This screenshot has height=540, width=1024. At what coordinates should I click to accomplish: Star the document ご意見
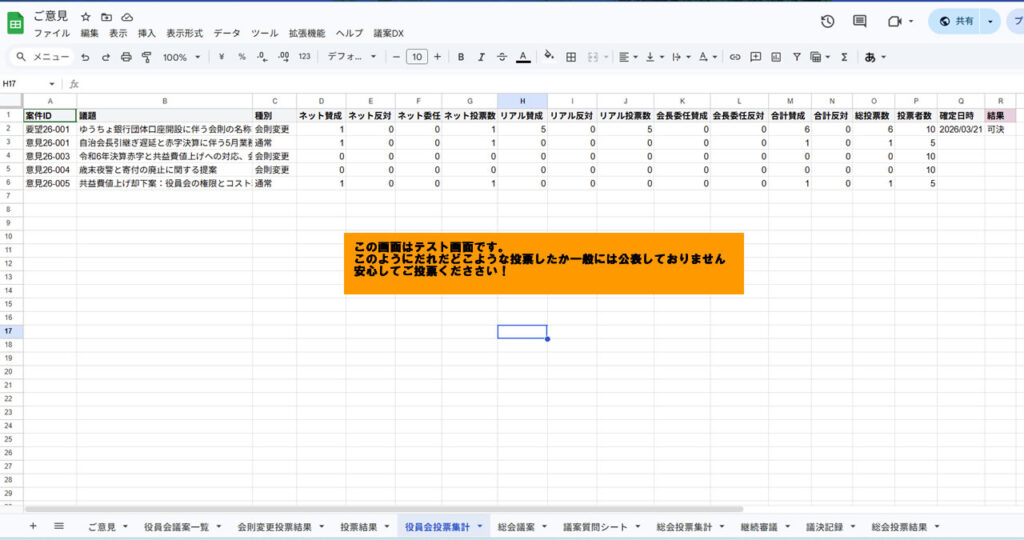pyautogui.click(x=86, y=17)
